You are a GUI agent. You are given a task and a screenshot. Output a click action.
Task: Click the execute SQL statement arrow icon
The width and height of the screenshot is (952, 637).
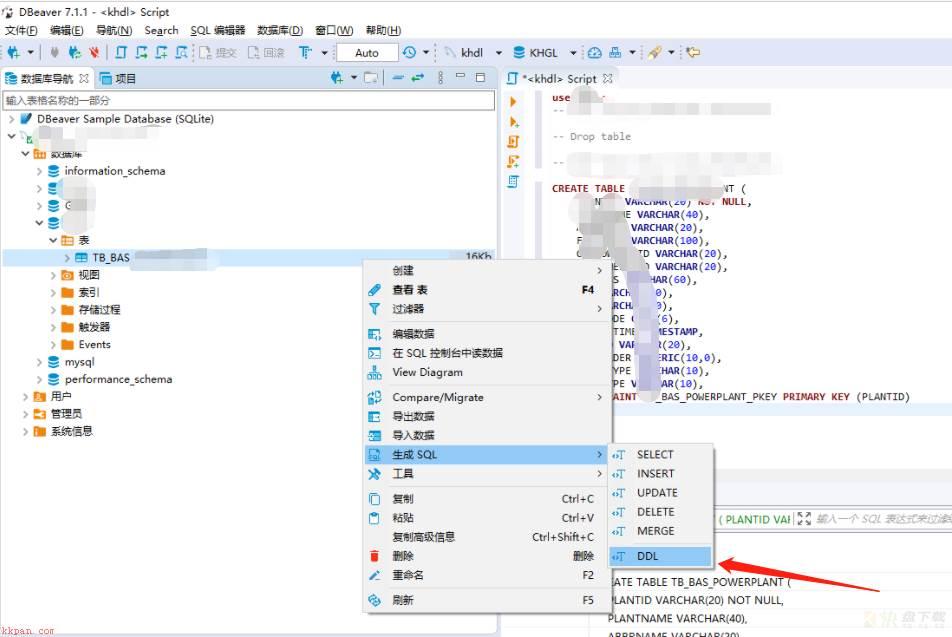point(513,101)
